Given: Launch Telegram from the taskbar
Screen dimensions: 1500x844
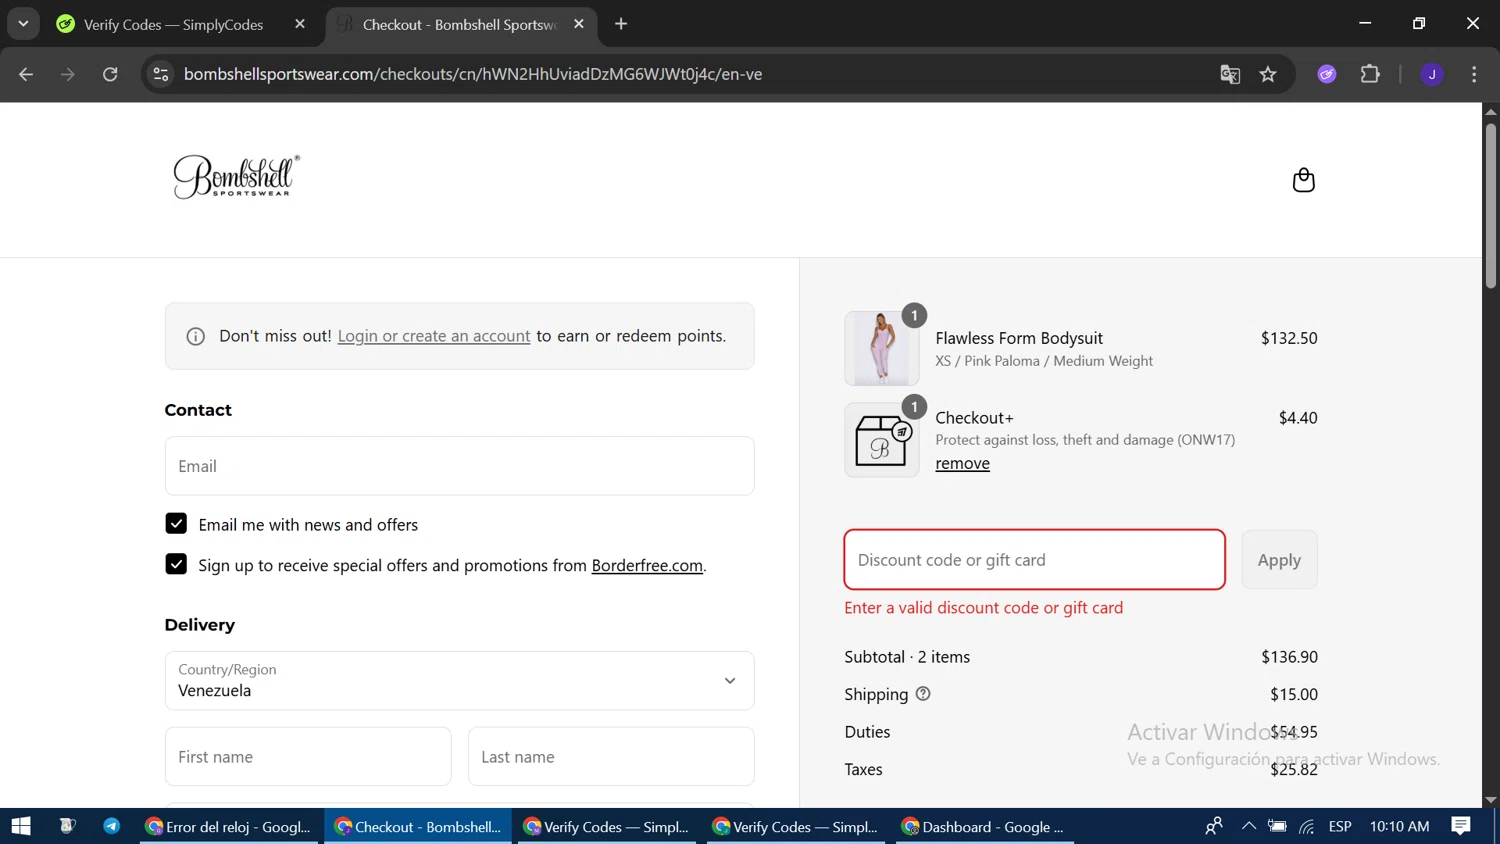Looking at the screenshot, I should (112, 826).
